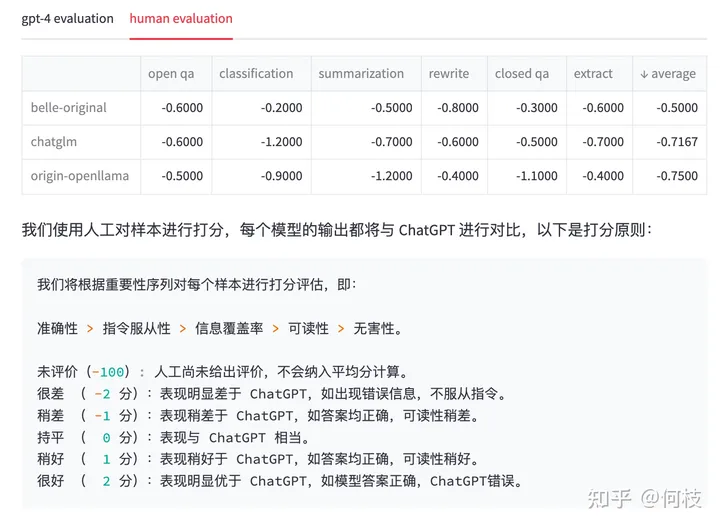The height and width of the screenshot is (528, 720).
Task: Select the human evaluation tab
Action: (x=181, y=19)
